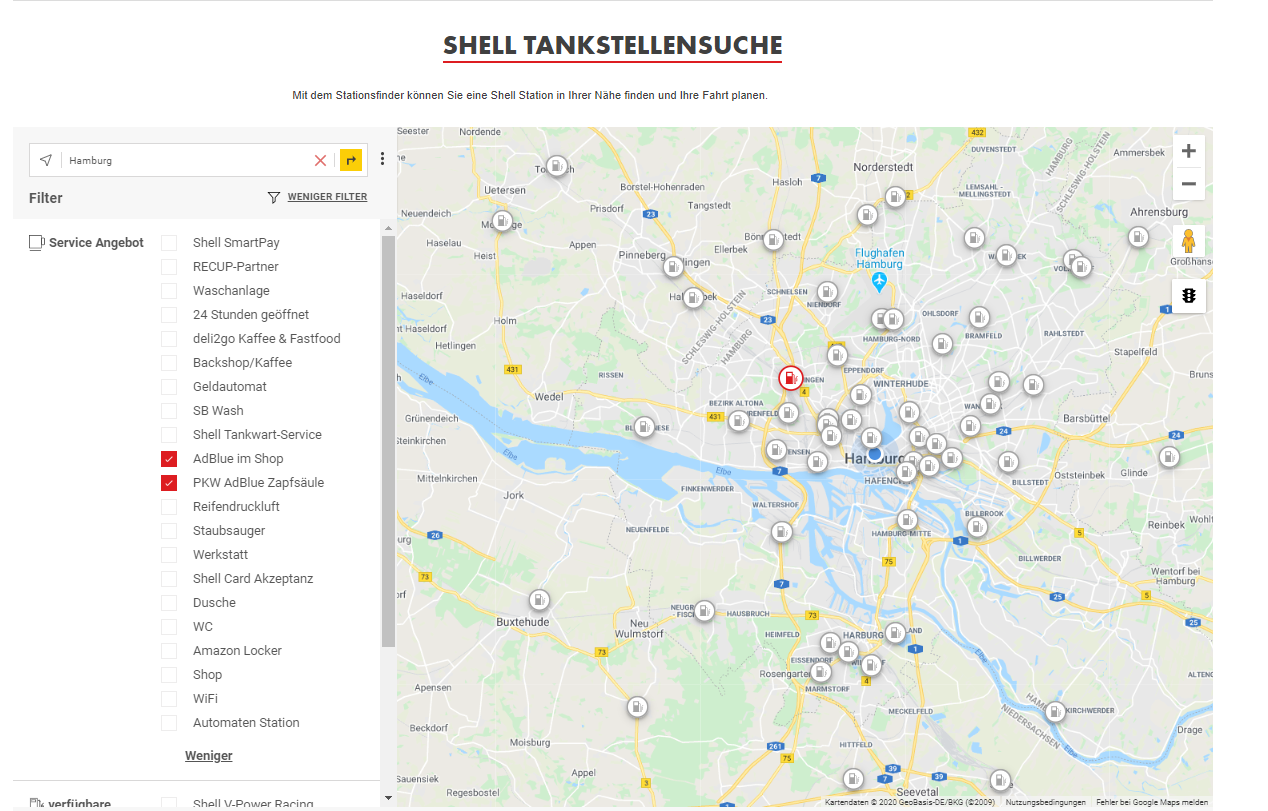The image size is (1268, 811).
Task: Open the three-dot options menu
Action: point(382,159)
